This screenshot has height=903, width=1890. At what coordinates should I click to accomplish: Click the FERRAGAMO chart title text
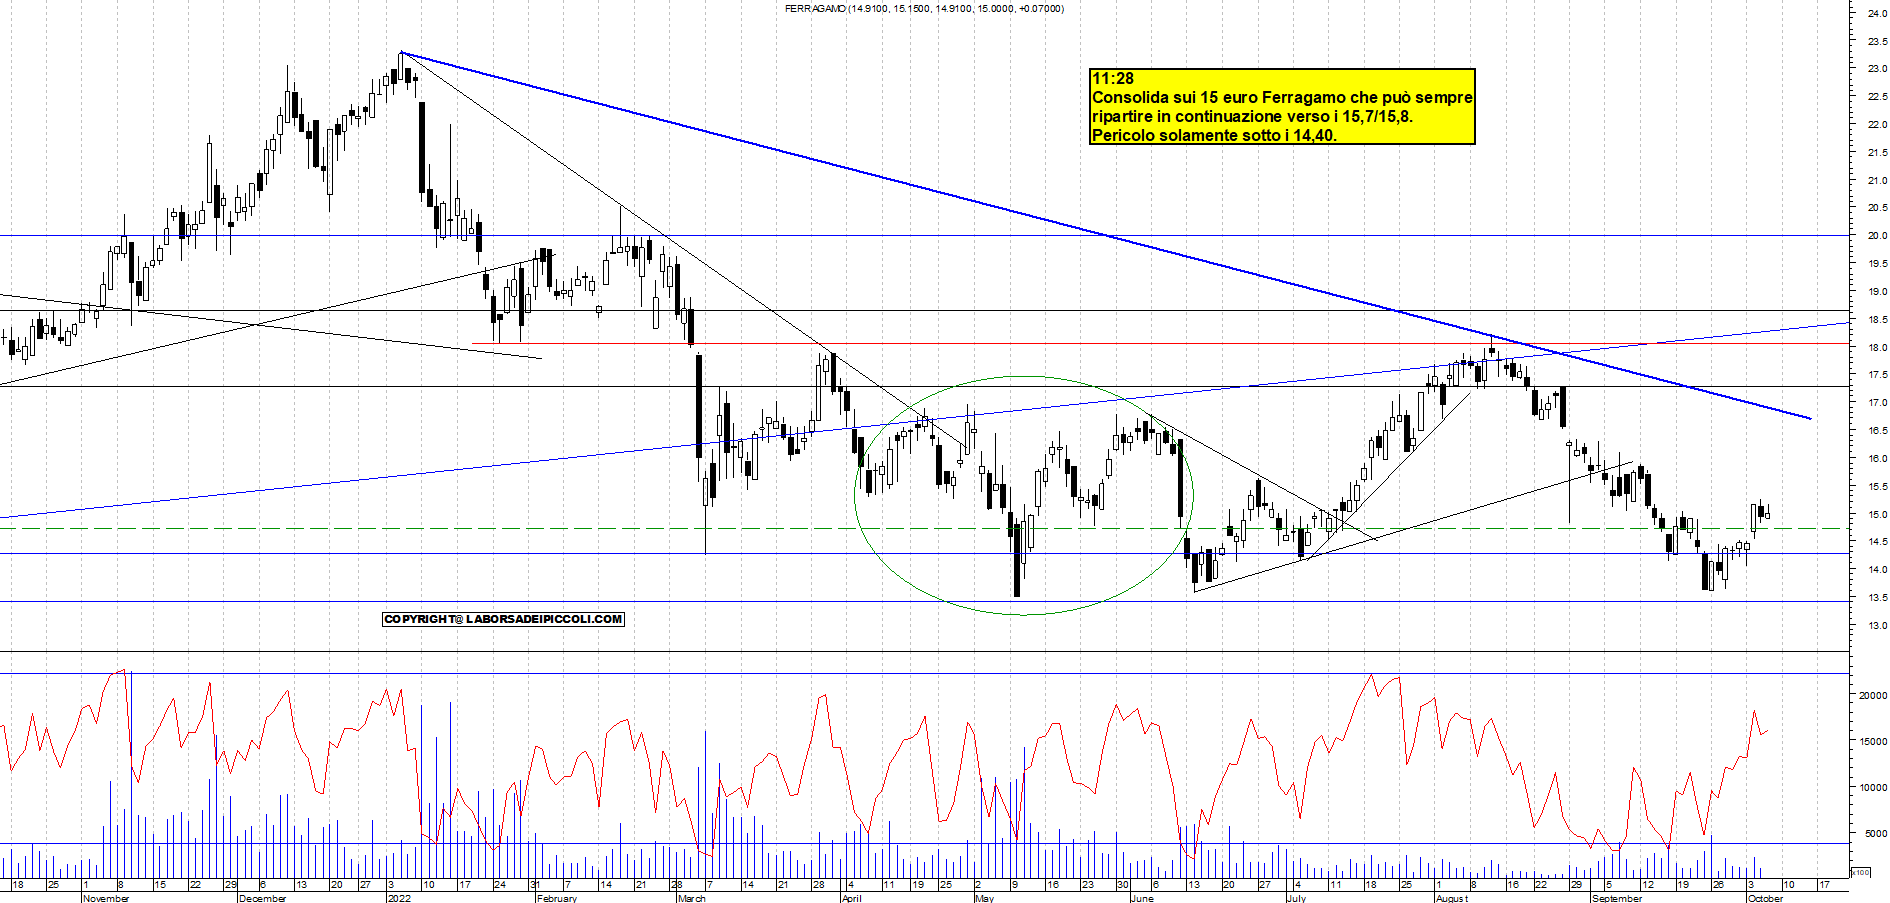pyautogui.click(x=924, y=8)
